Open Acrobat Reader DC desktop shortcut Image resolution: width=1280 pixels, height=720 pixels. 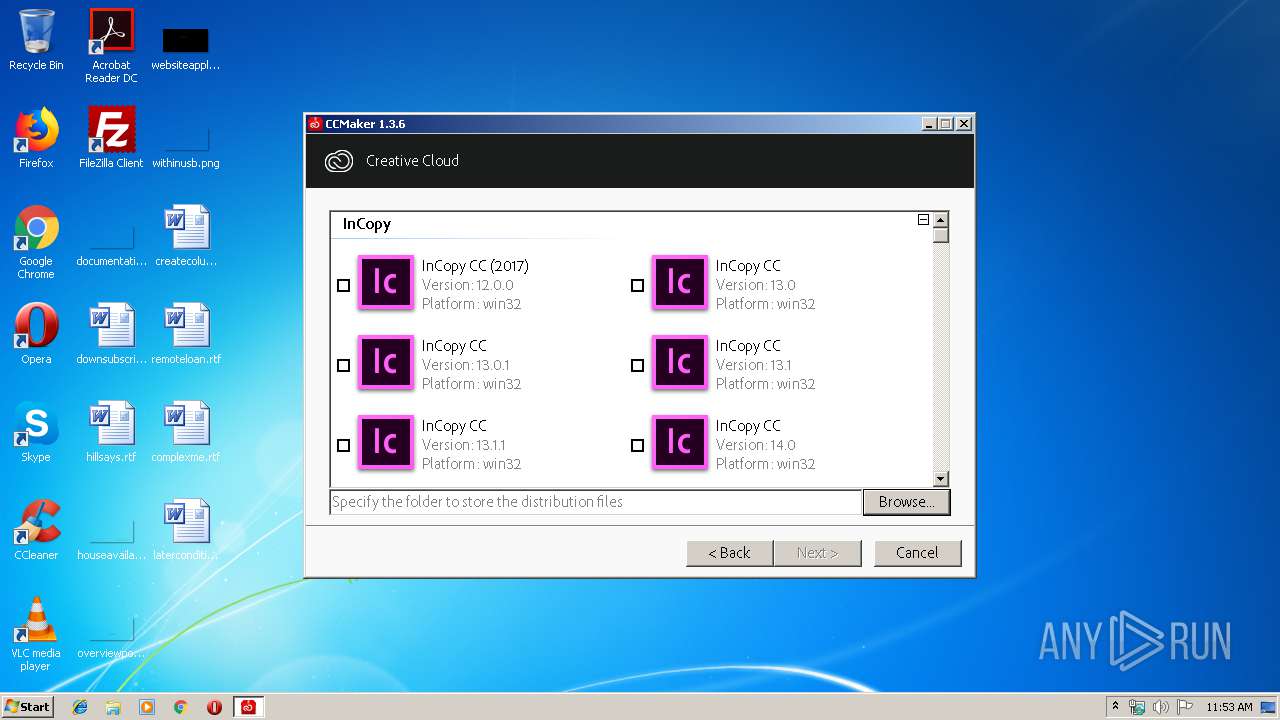click(x=111, y=45)
